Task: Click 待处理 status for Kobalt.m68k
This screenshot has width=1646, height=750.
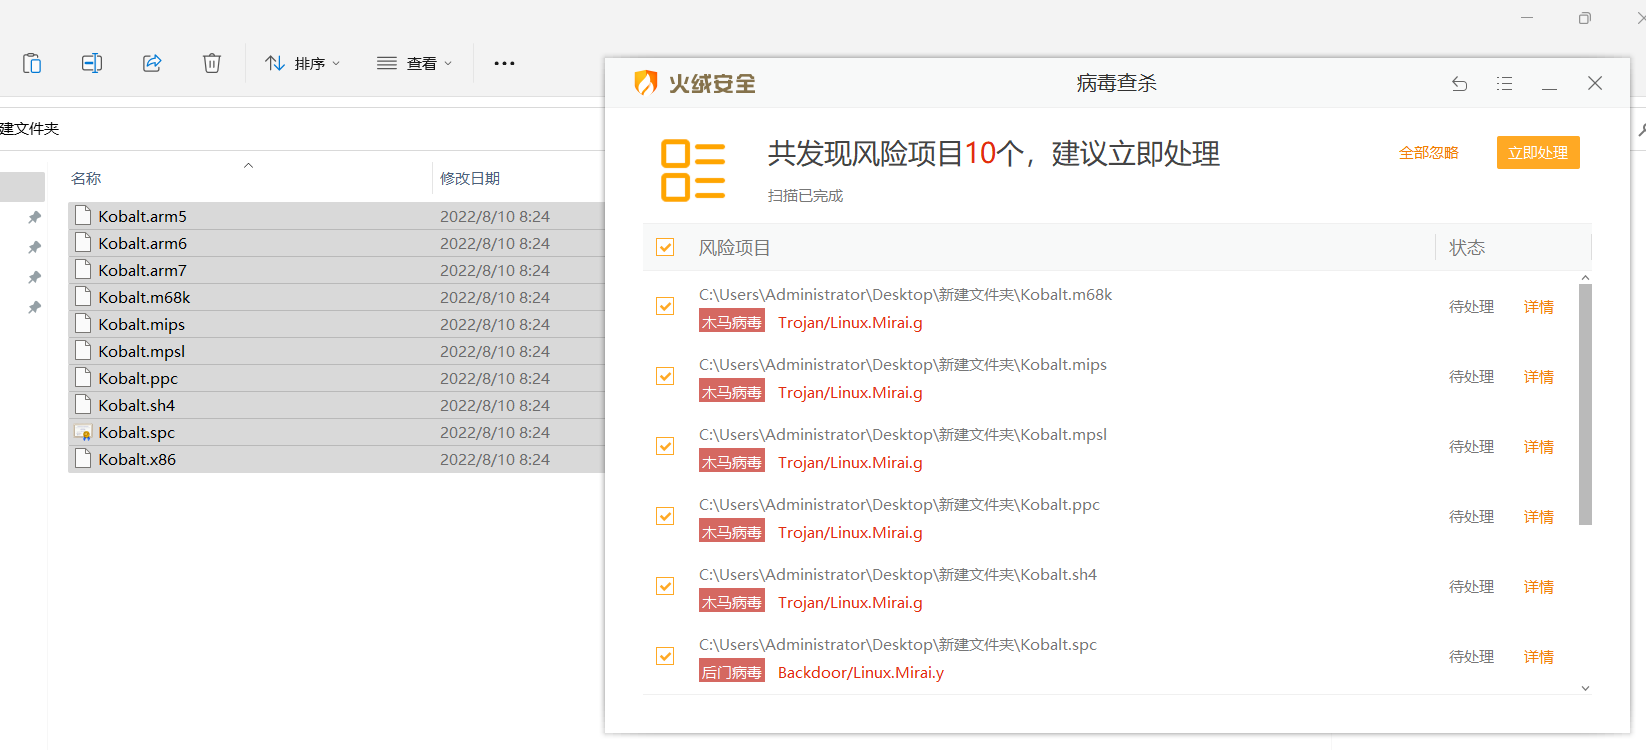Action: coord(1471,307)
